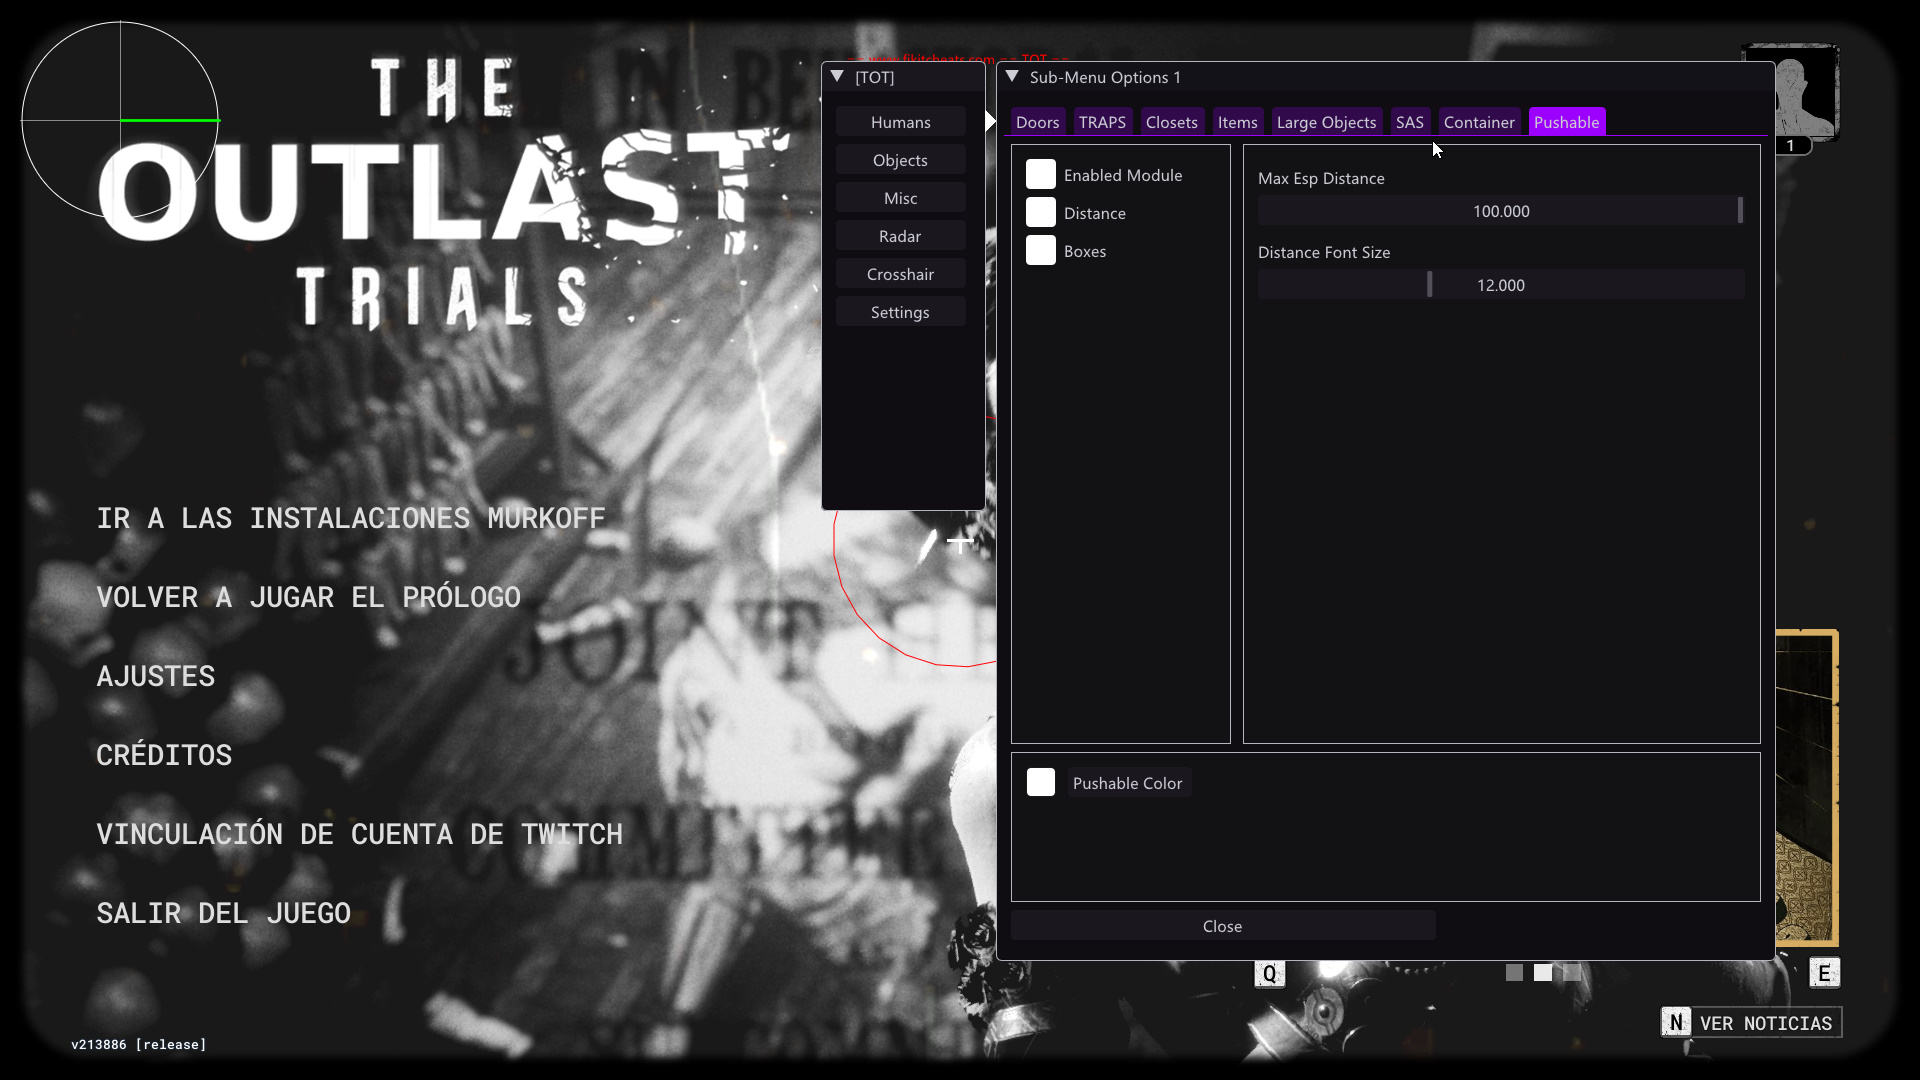This screenshot has width=1920, height=1080.
Task: Click IR A LAS INSTALACIONES MURKOFF
Action: coord(351,518)
